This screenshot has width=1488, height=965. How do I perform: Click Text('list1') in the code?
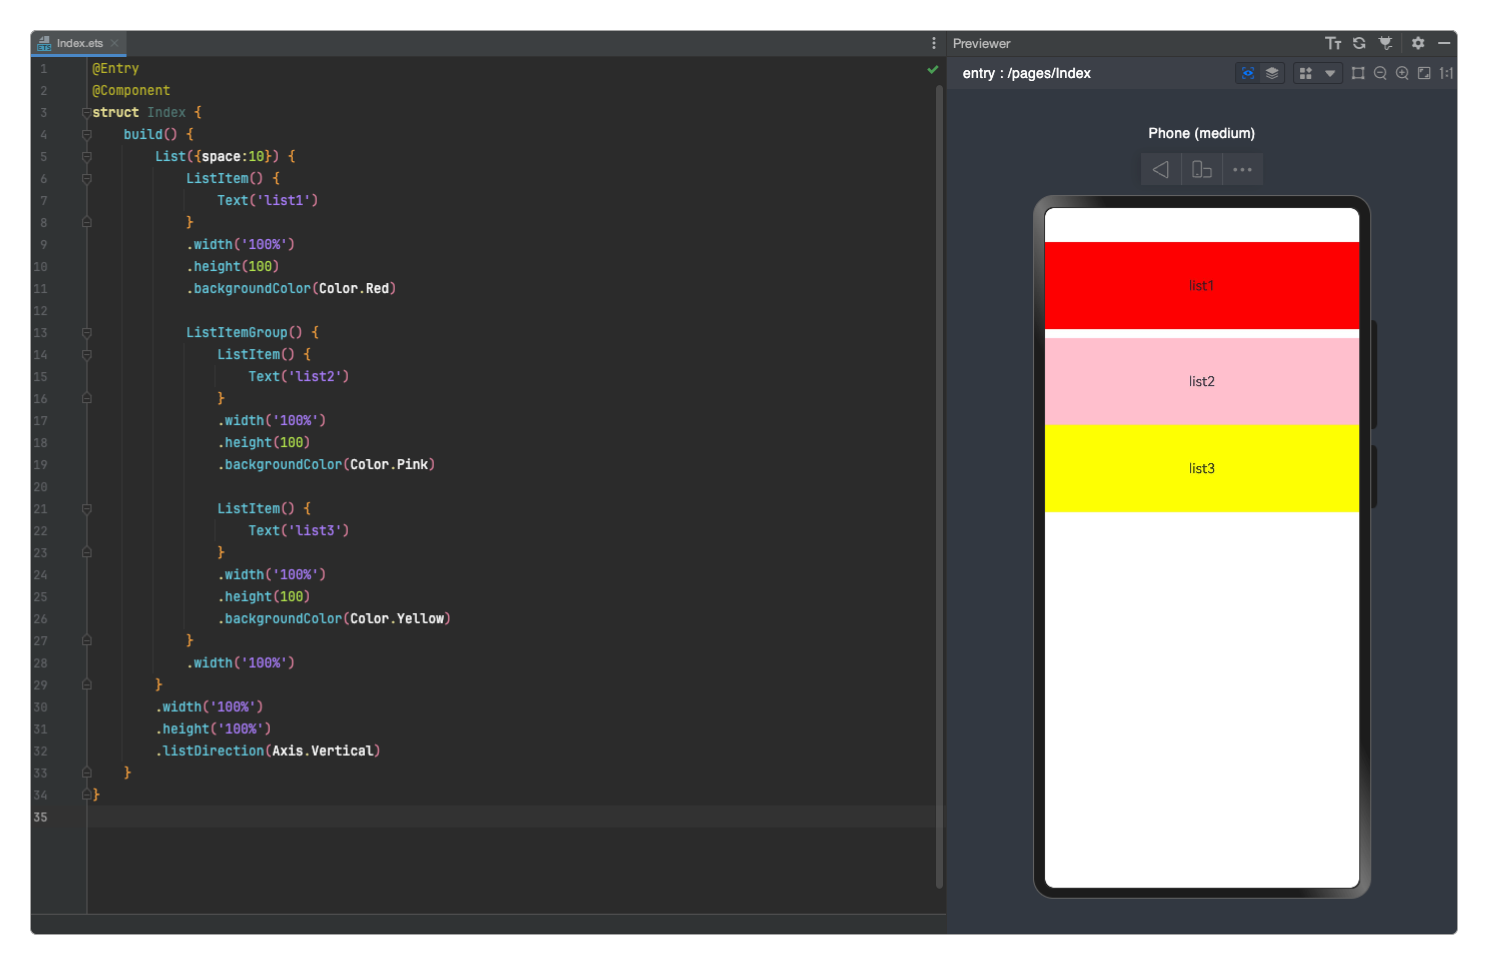pyautogui.click(x=267, y=201)
